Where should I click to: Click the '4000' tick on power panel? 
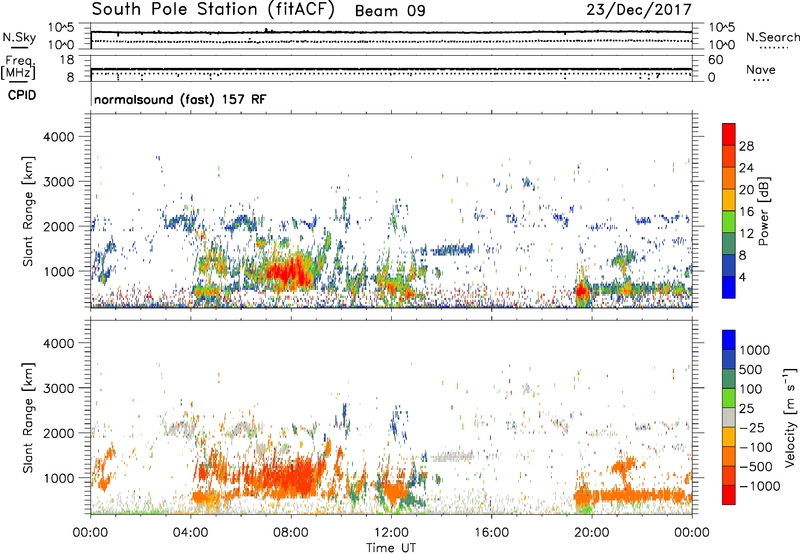click(x=58, y=137)
